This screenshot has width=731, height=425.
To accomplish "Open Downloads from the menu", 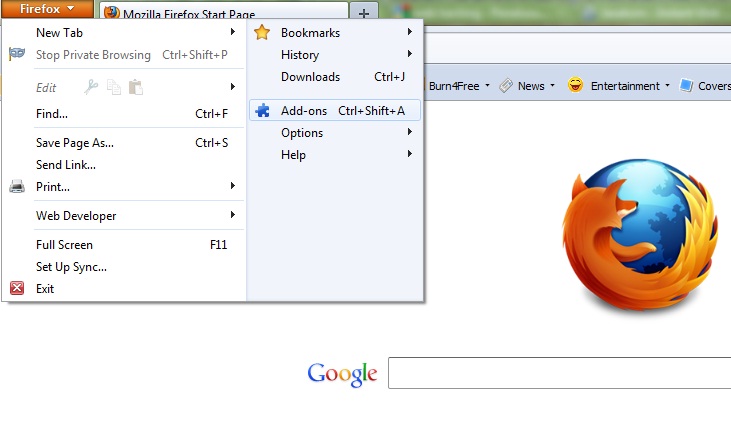I will [x=335, y=76].
